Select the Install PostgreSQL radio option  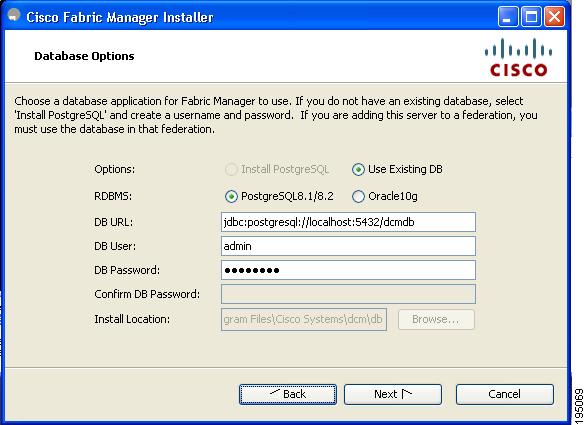(x=231, y=170)
